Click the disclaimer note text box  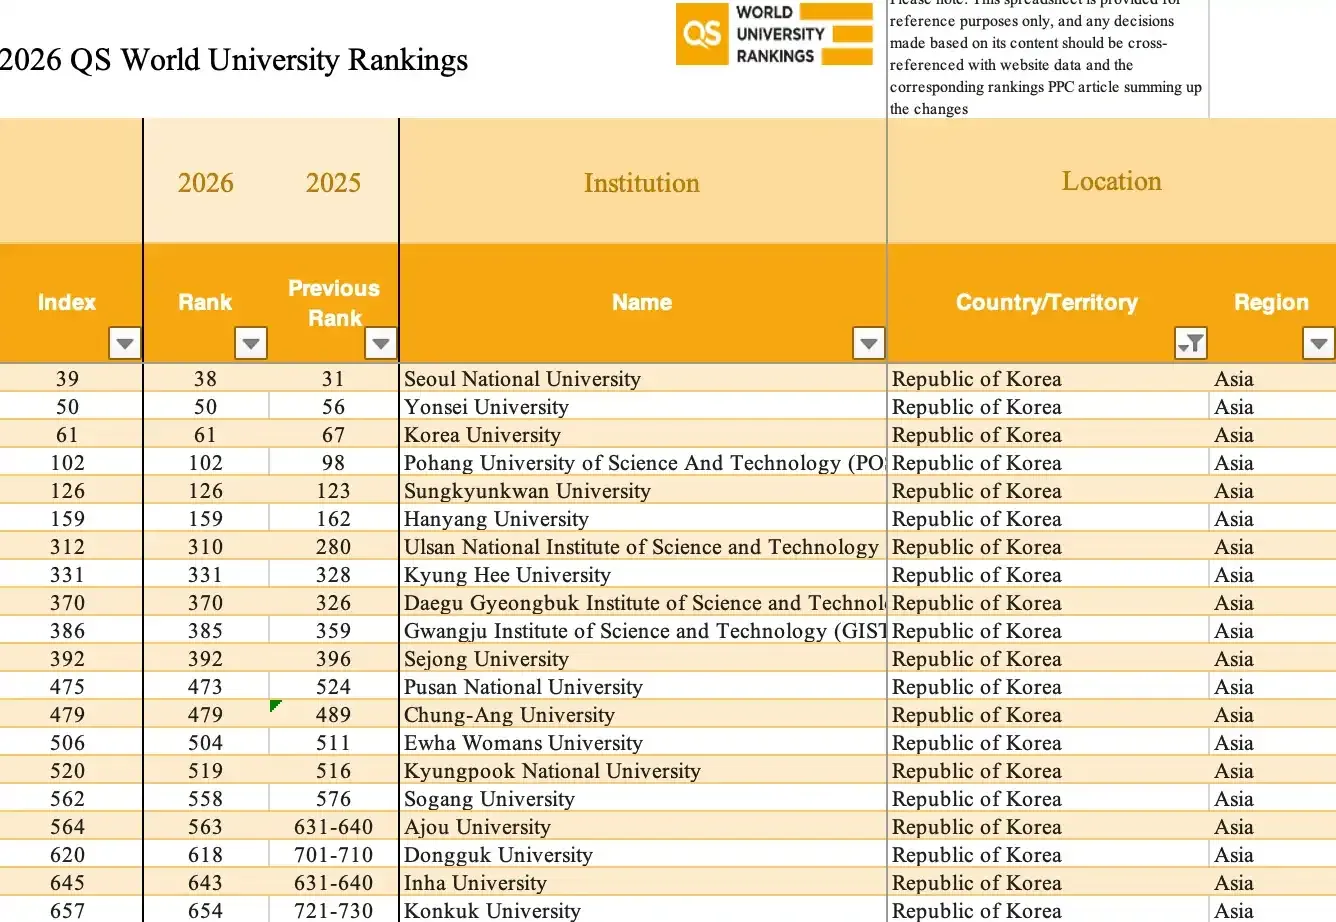point(1046,55)
